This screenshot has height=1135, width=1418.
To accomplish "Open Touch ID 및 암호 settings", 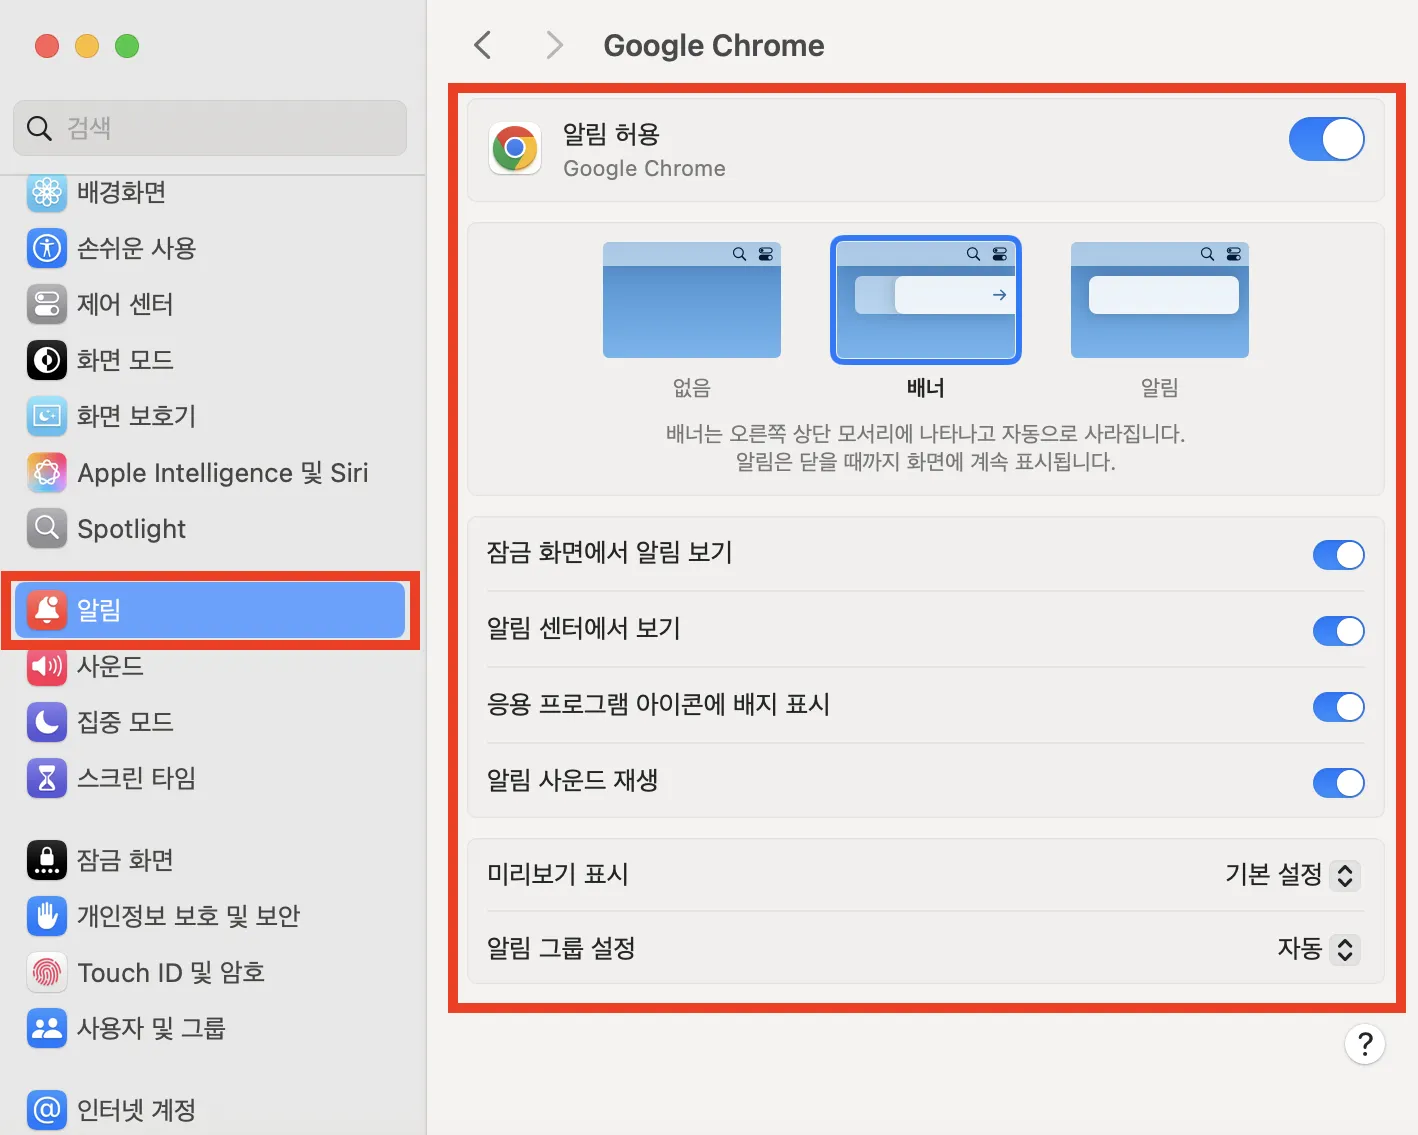I will pos(210,972).
